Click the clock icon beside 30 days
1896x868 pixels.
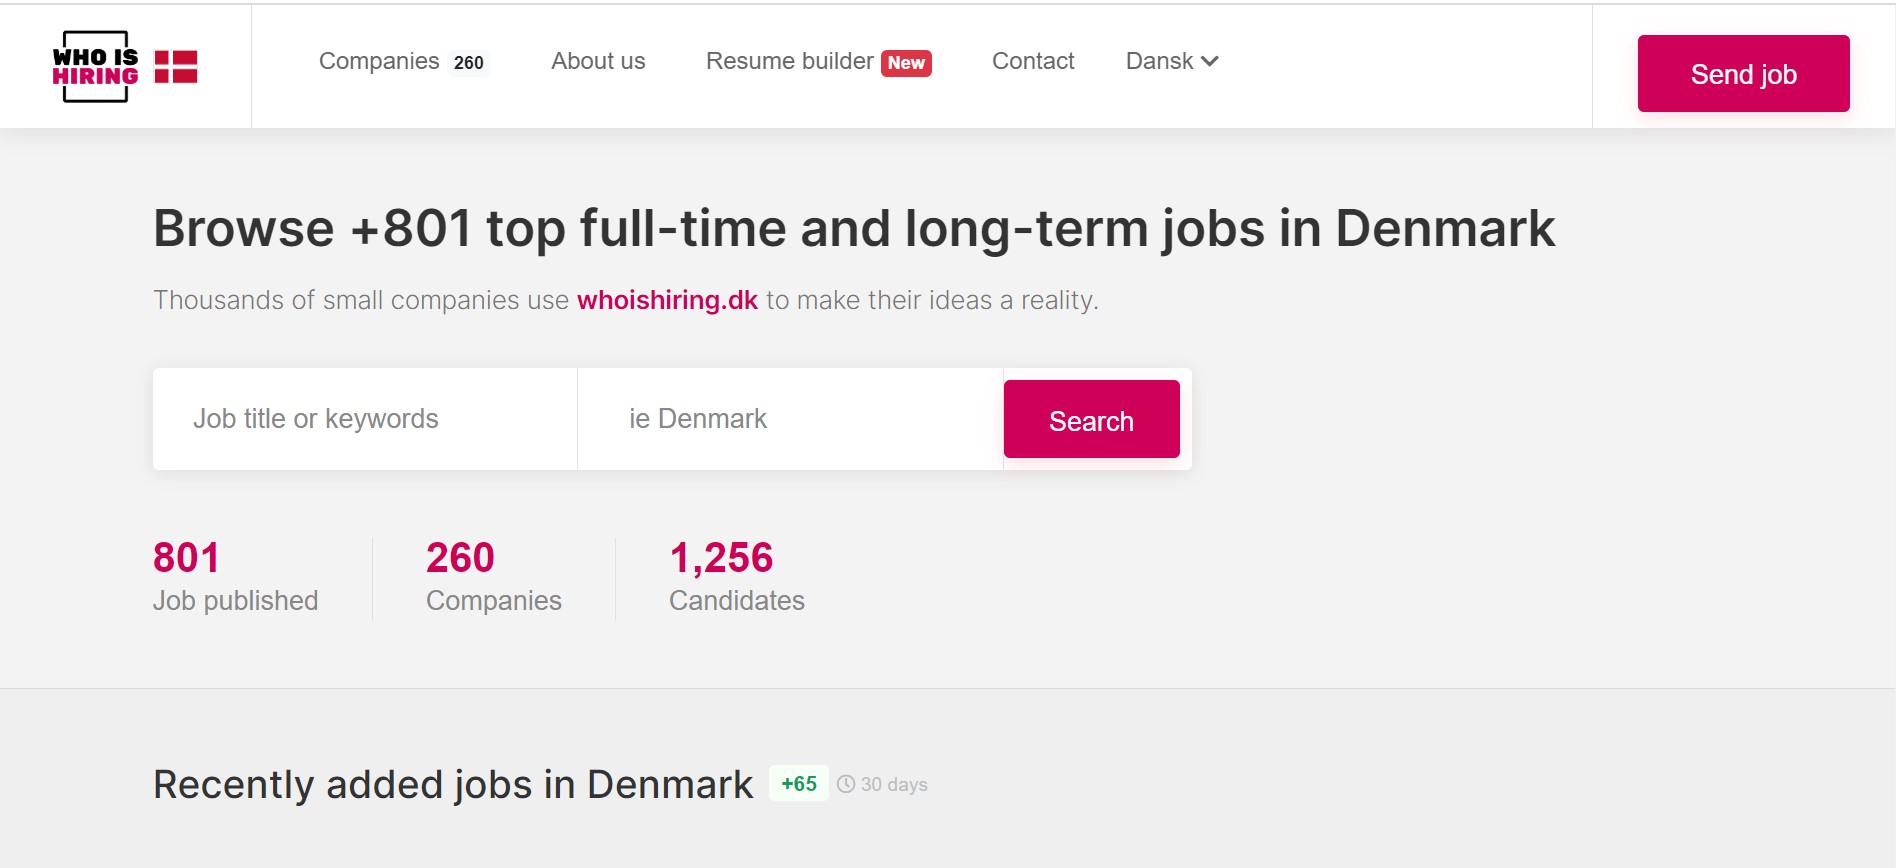click(x=846, y=784)
